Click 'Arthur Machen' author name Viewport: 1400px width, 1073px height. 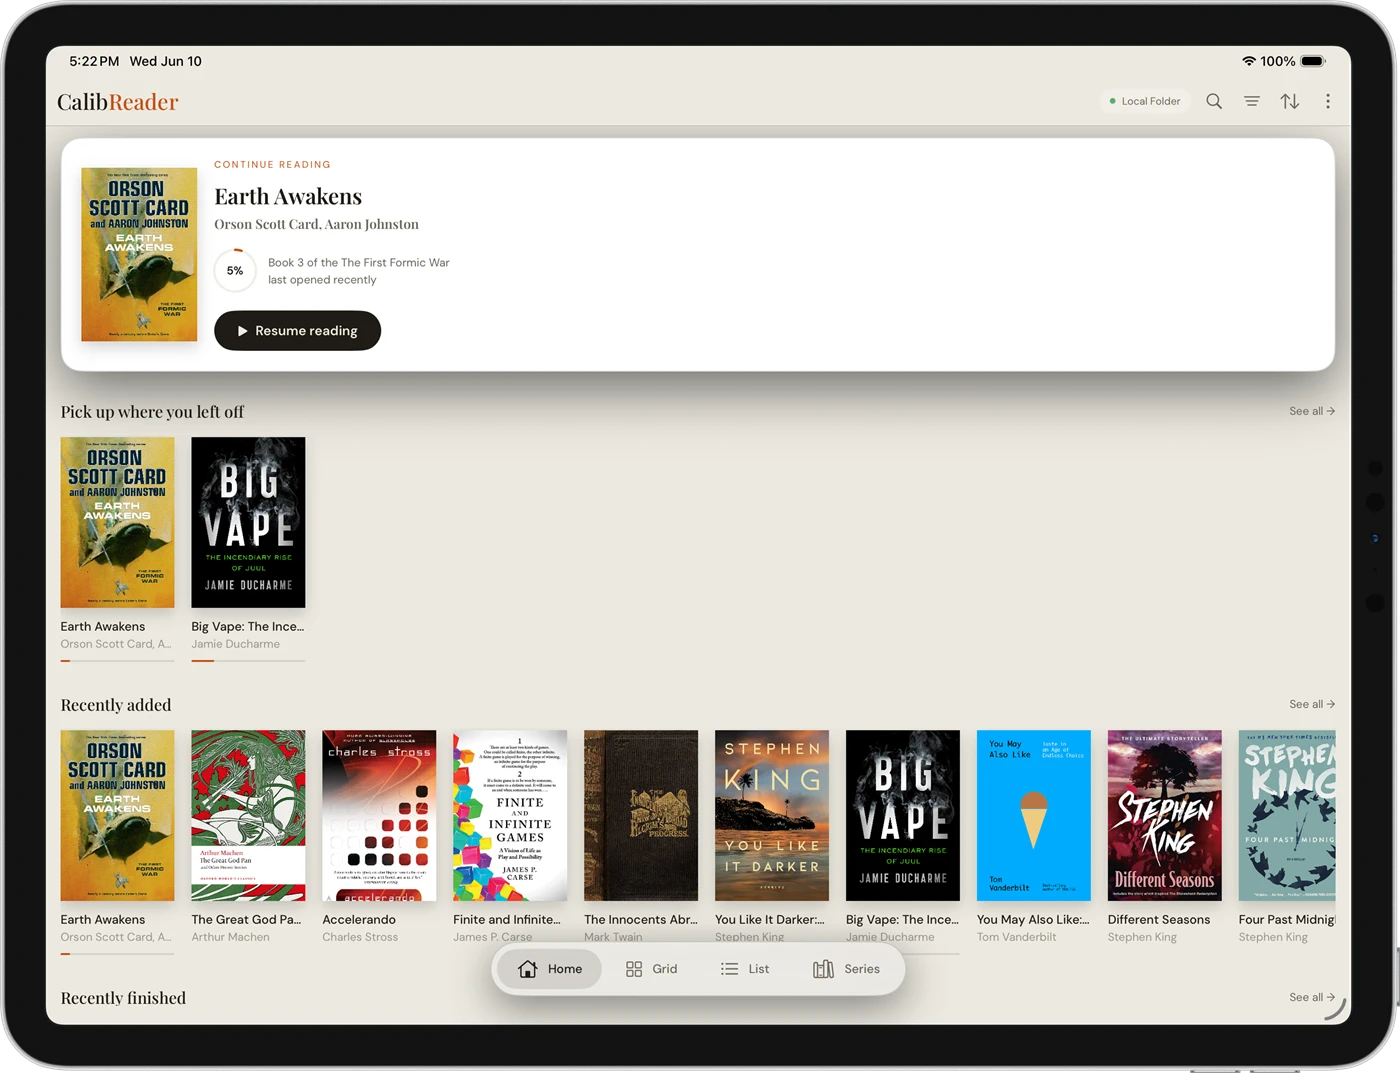tap(230, 937)
